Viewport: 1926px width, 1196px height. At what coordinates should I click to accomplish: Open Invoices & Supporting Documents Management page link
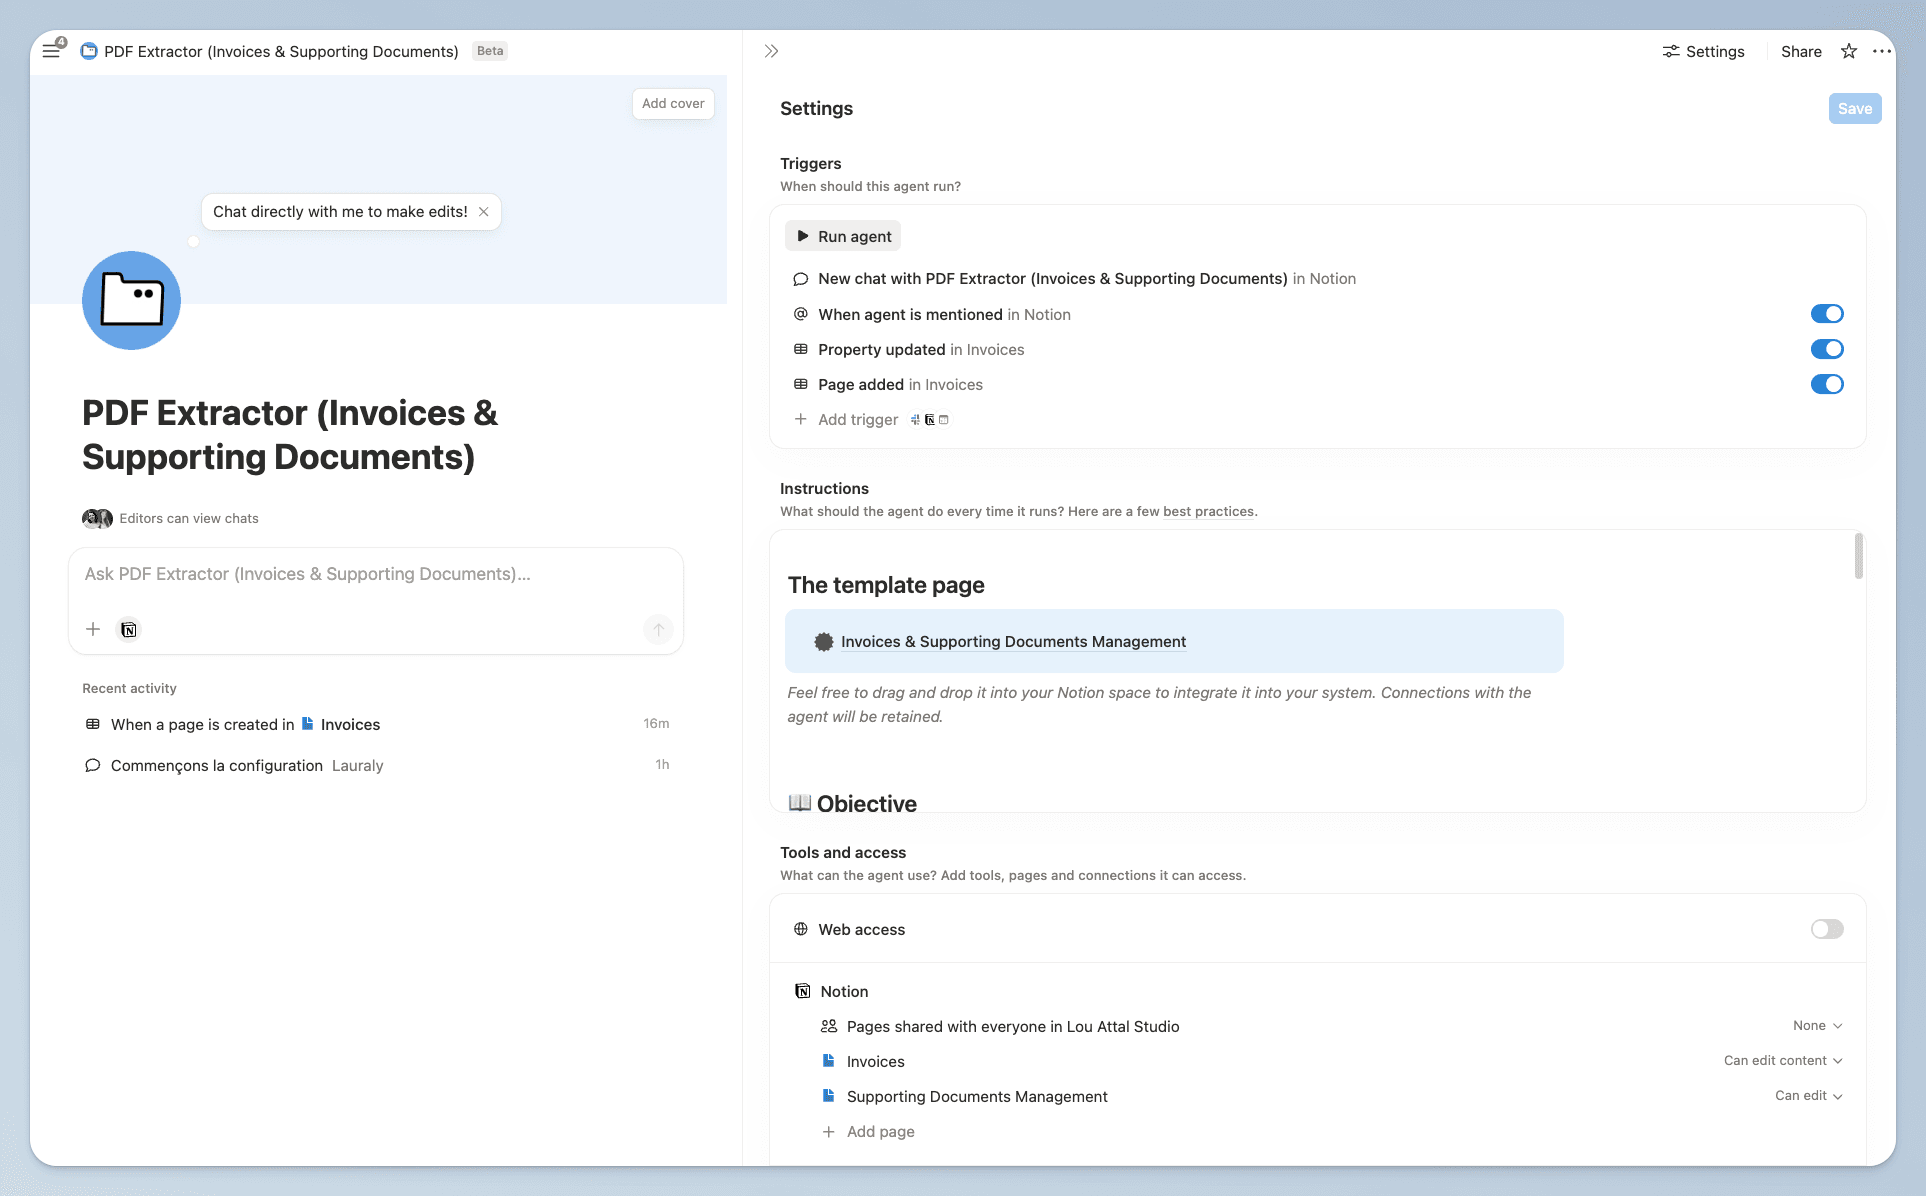[x=1013, y=642]
